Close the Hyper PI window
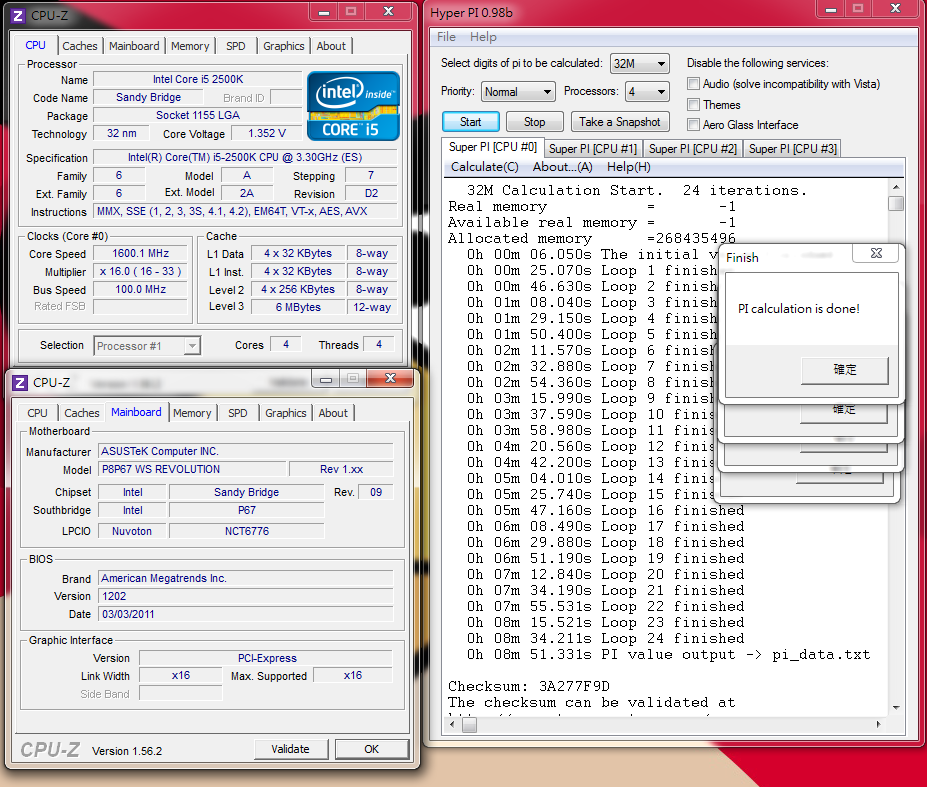This screenshot has width=927, height=787. pos(896,9)
